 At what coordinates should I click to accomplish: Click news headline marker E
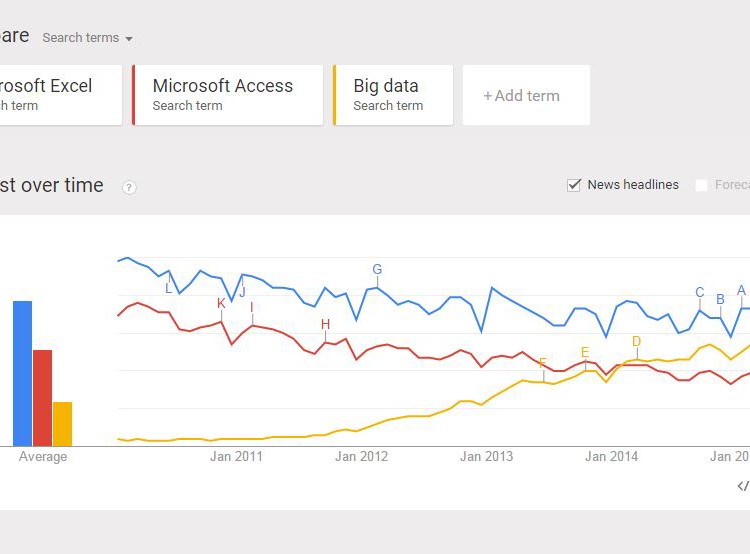[x=585, y=352]
